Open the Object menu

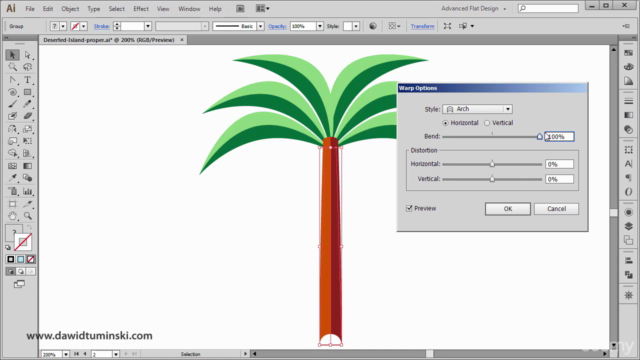(70, 9)
